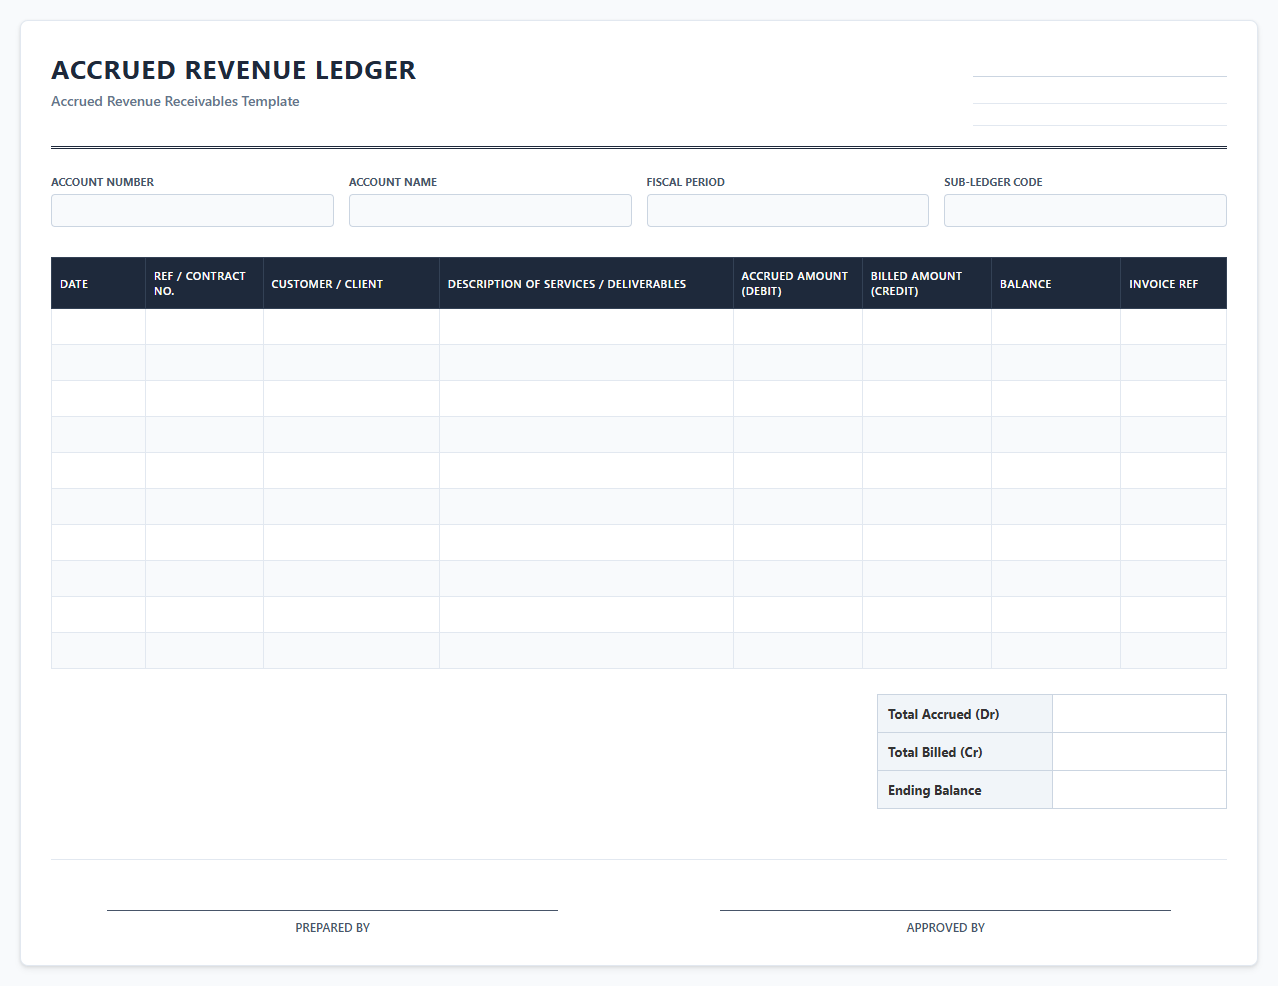Click the DESCRIPTION OF SERVICES / DELIVERABLES header
Viewport: 1278px width, 986px height.
[x=586, y=284]
